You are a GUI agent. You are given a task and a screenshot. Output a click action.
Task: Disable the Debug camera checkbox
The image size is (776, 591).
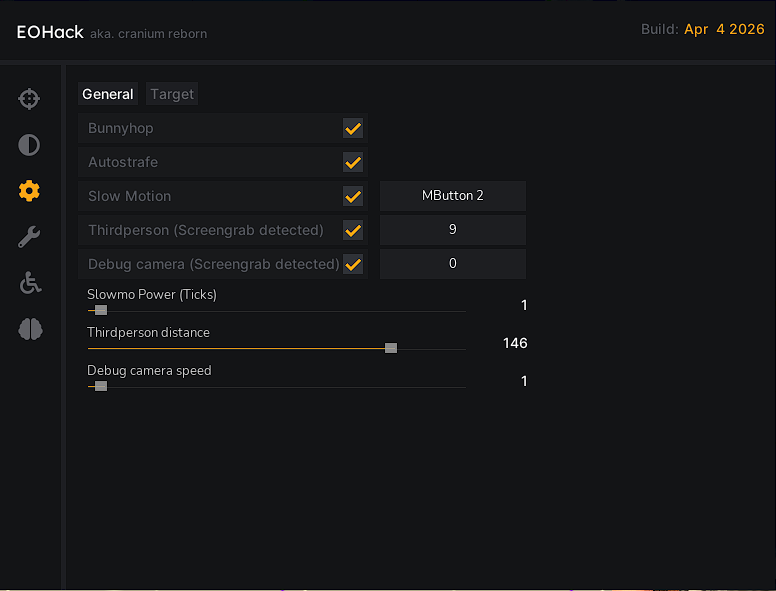353,264
